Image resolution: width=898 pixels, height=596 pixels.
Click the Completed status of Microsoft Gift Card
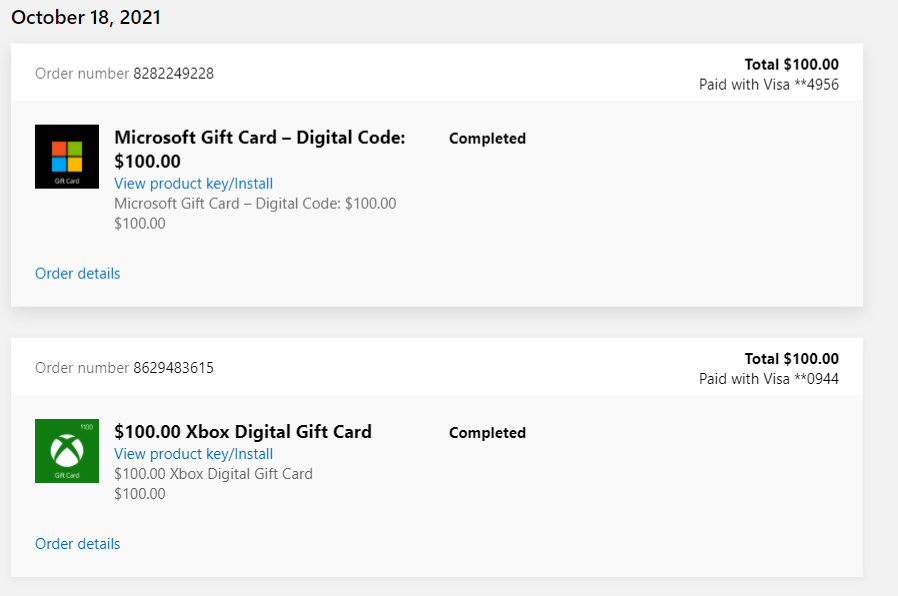point(487,139)
